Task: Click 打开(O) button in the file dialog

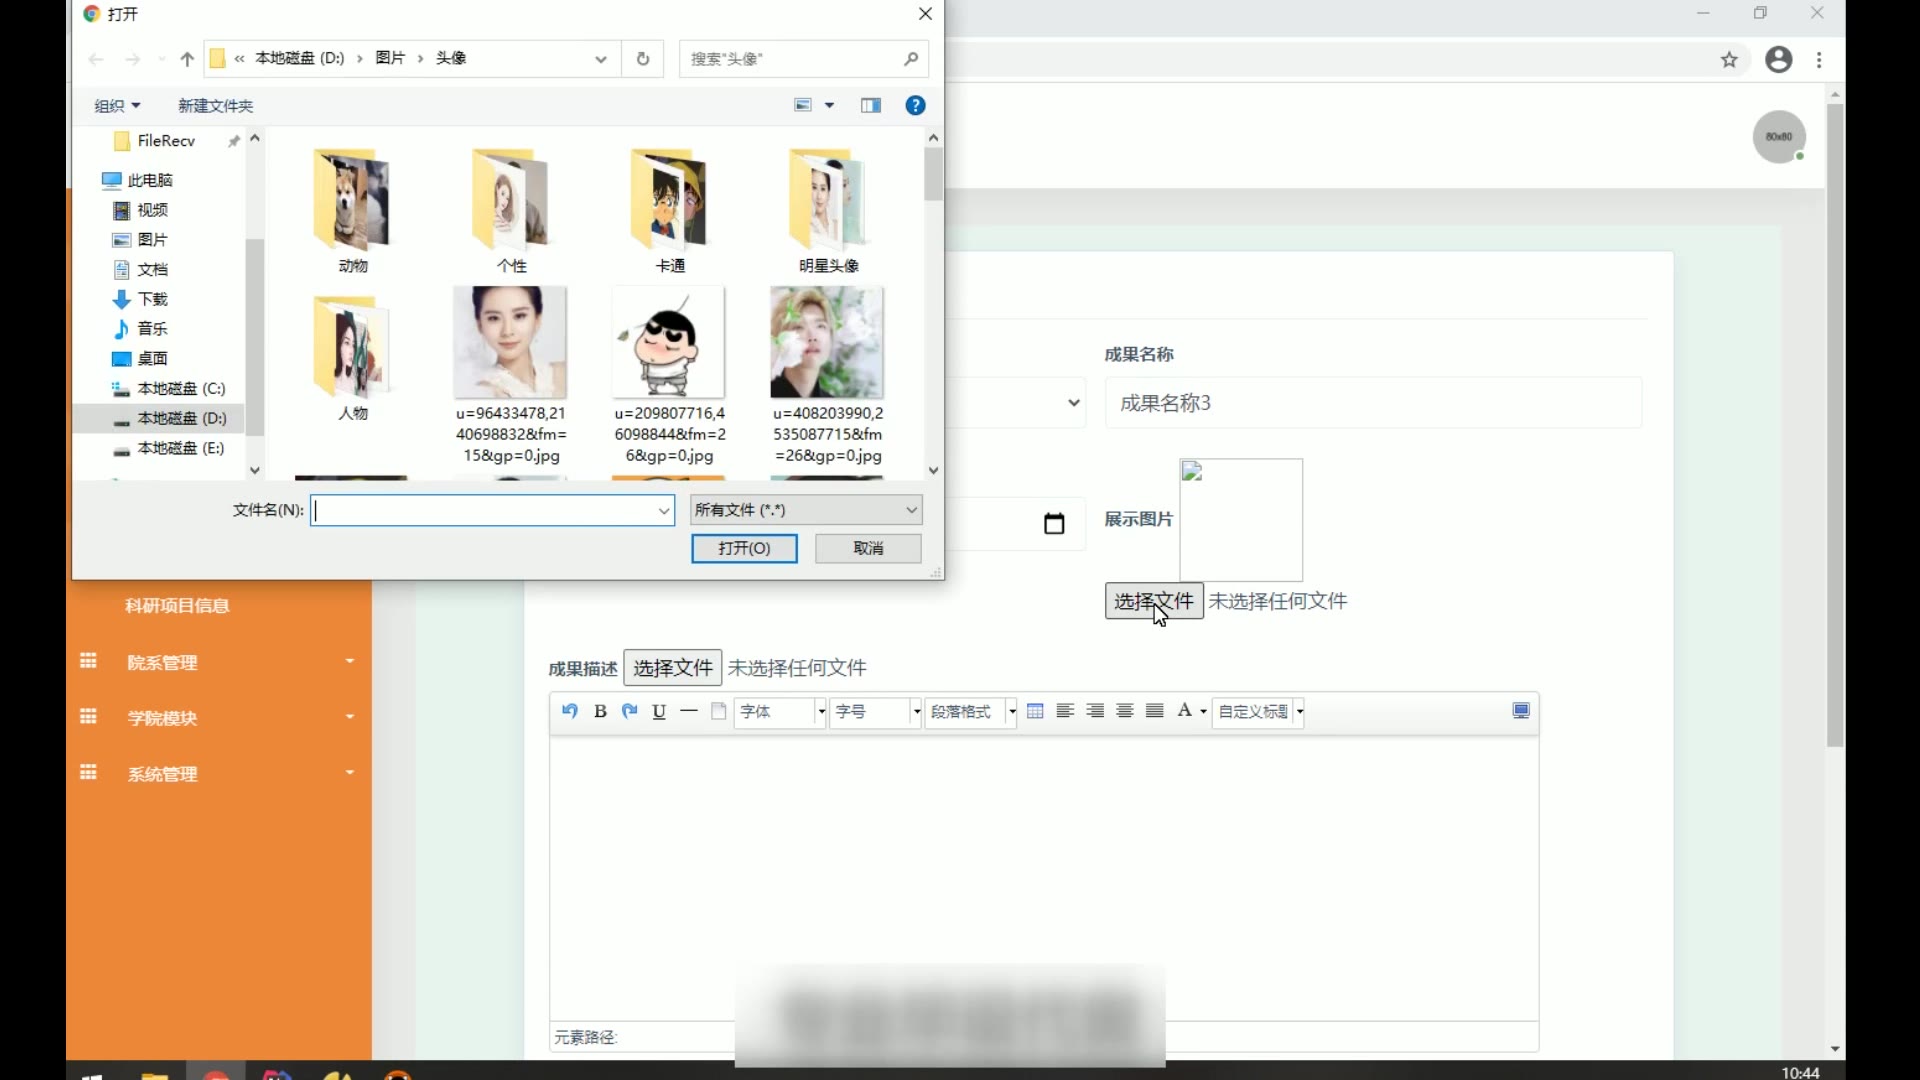Action: click(x=744, y=548)
